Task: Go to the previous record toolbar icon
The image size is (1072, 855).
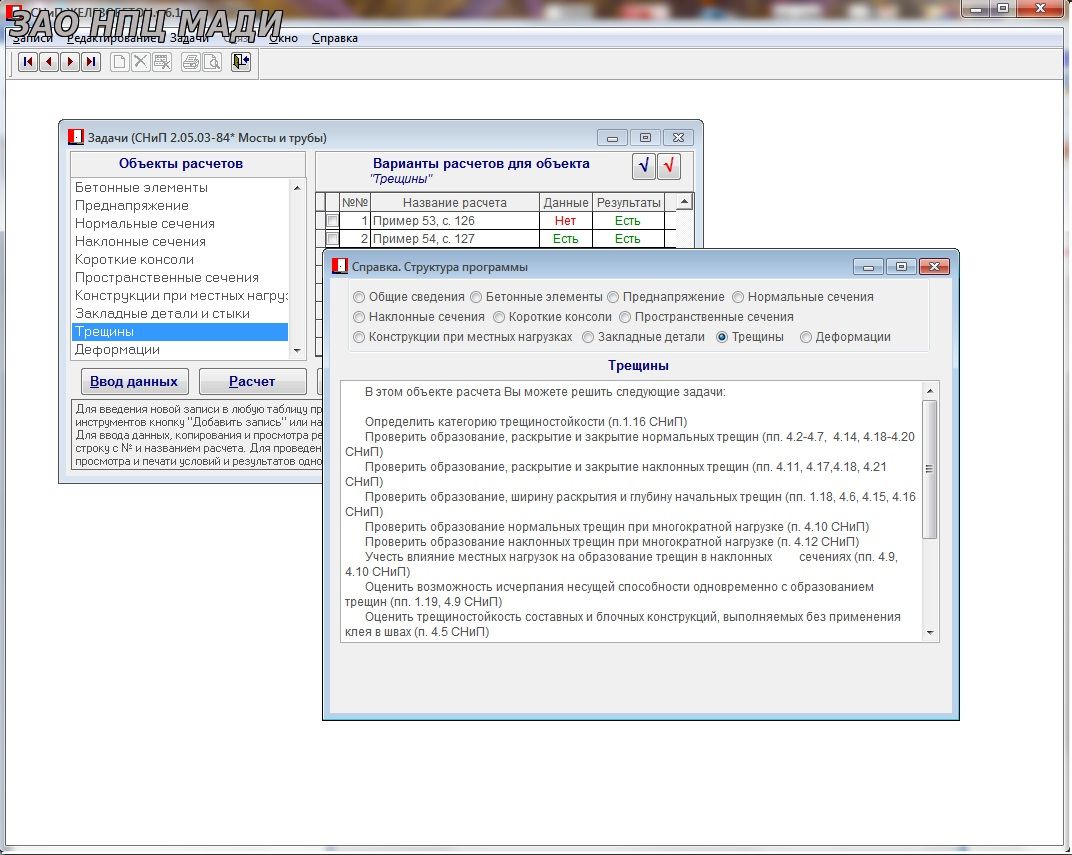Action: point(49,62)
